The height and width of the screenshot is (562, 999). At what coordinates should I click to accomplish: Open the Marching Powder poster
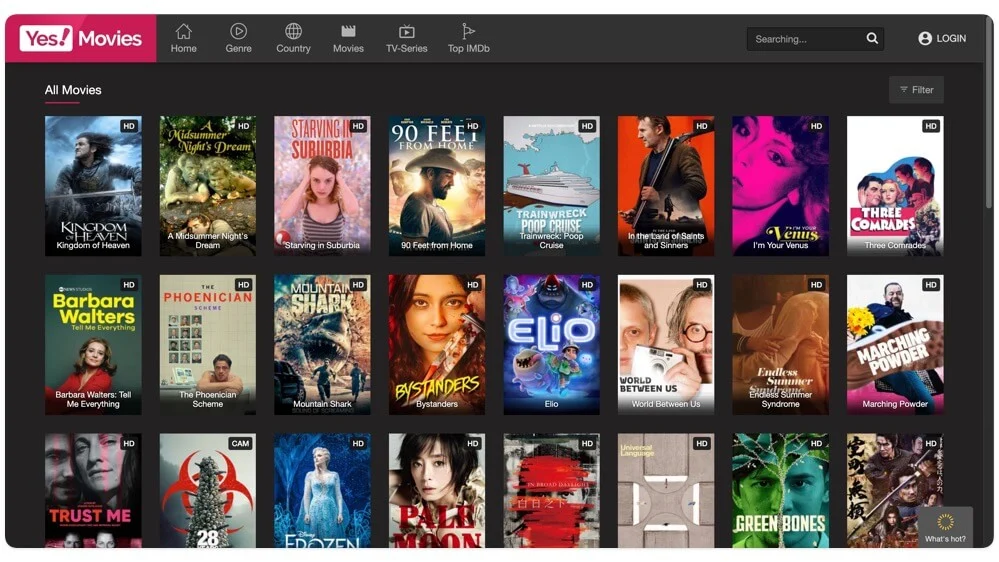pyautogui.click(x=895, y=345)
